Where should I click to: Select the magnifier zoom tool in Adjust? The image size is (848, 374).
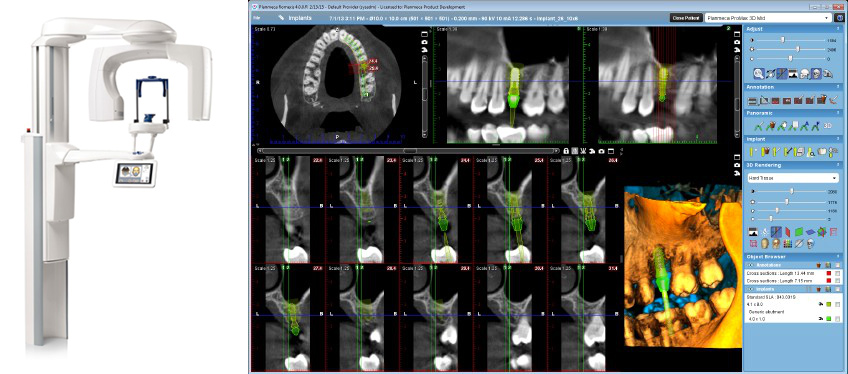pos(759,74)
